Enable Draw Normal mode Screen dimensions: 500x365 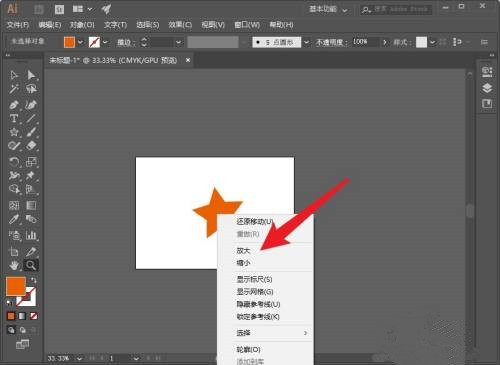pos(11,330)
